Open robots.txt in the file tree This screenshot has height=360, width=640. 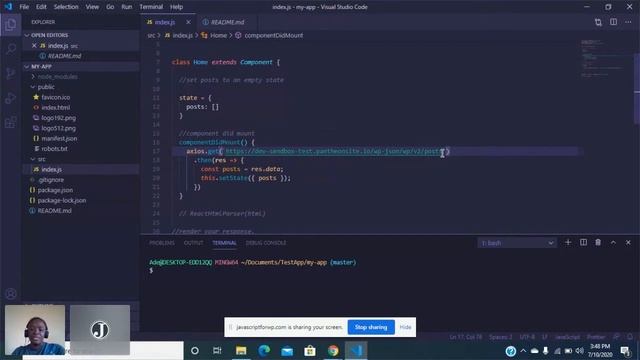(x=54, y=149)
